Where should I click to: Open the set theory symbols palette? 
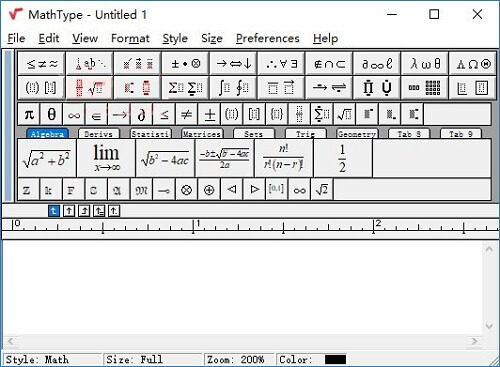(329, 63)
